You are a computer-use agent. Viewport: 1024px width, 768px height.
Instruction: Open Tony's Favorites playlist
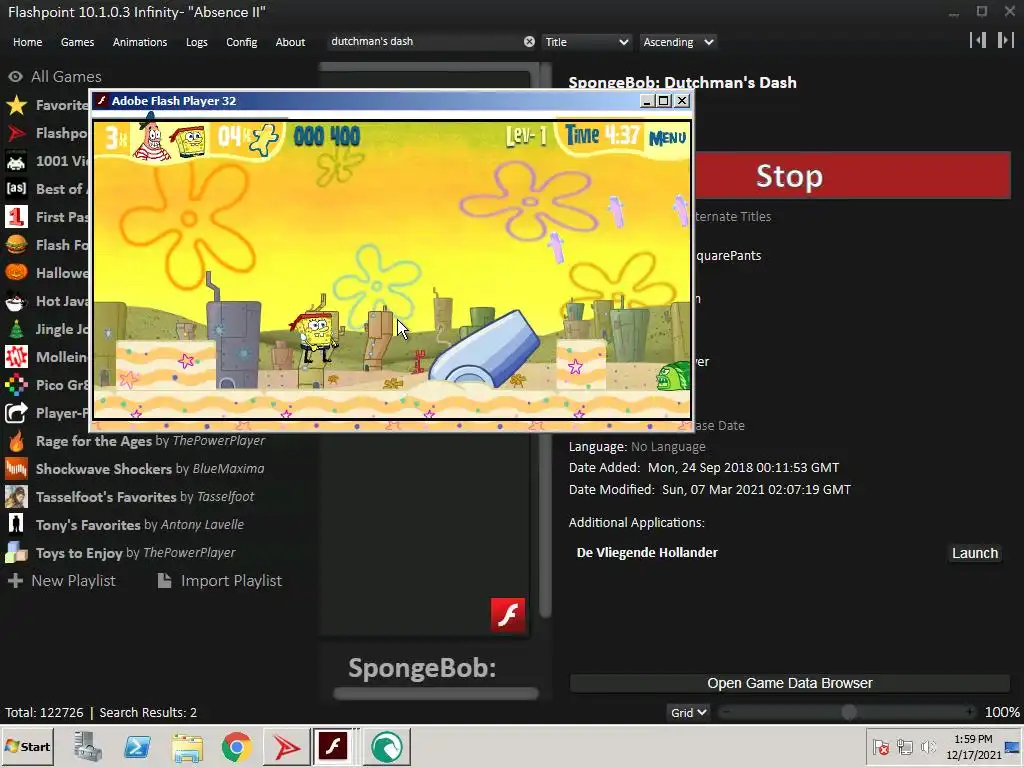tap(140, 525)
